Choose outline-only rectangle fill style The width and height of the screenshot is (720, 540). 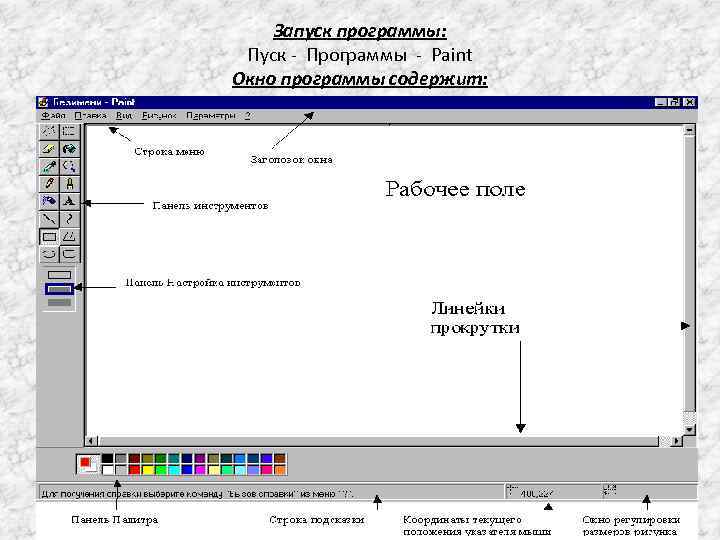(x=60, y=275)
